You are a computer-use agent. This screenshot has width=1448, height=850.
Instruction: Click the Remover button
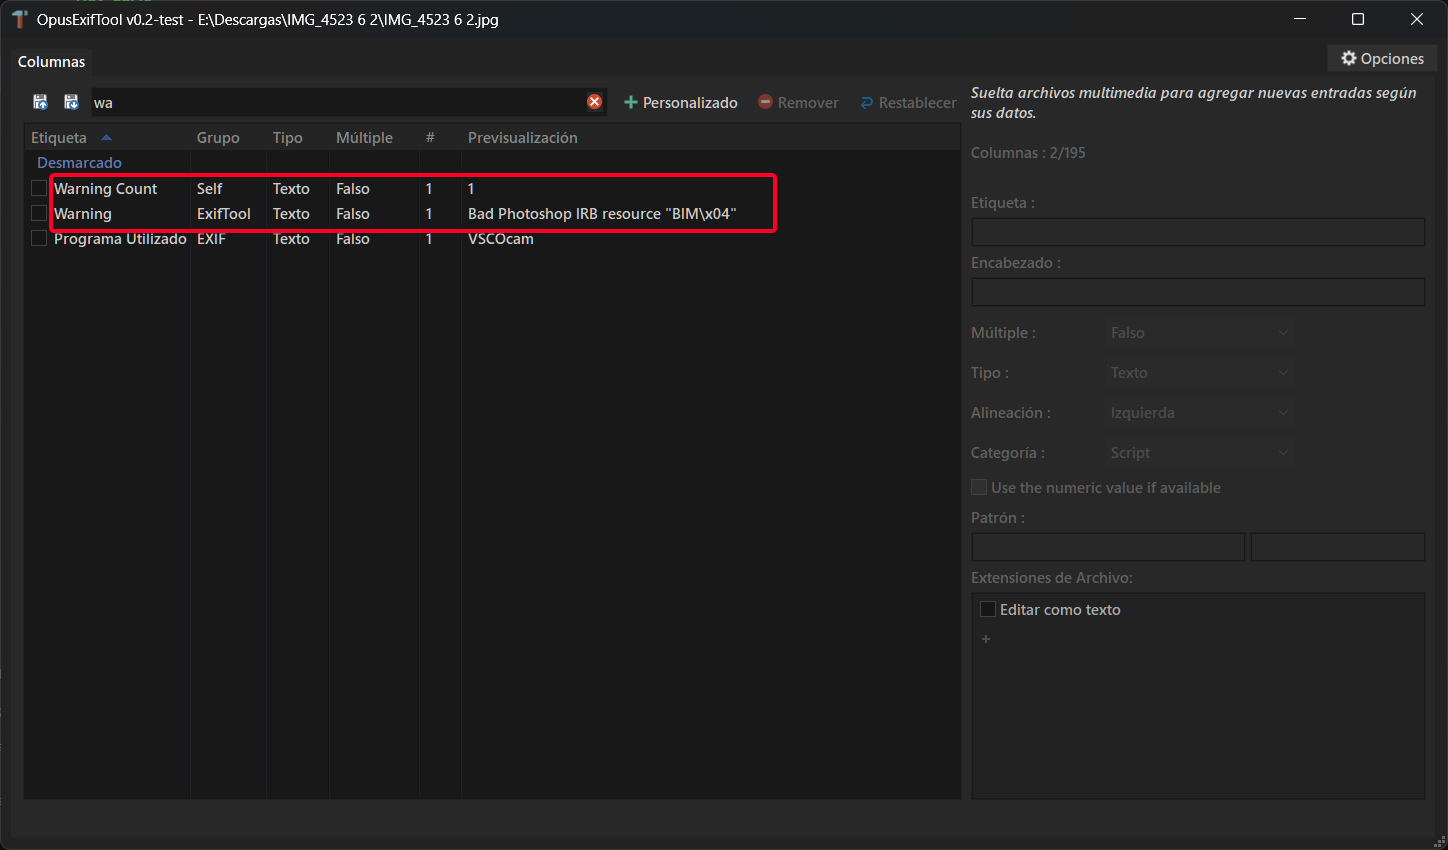(798, 102)
